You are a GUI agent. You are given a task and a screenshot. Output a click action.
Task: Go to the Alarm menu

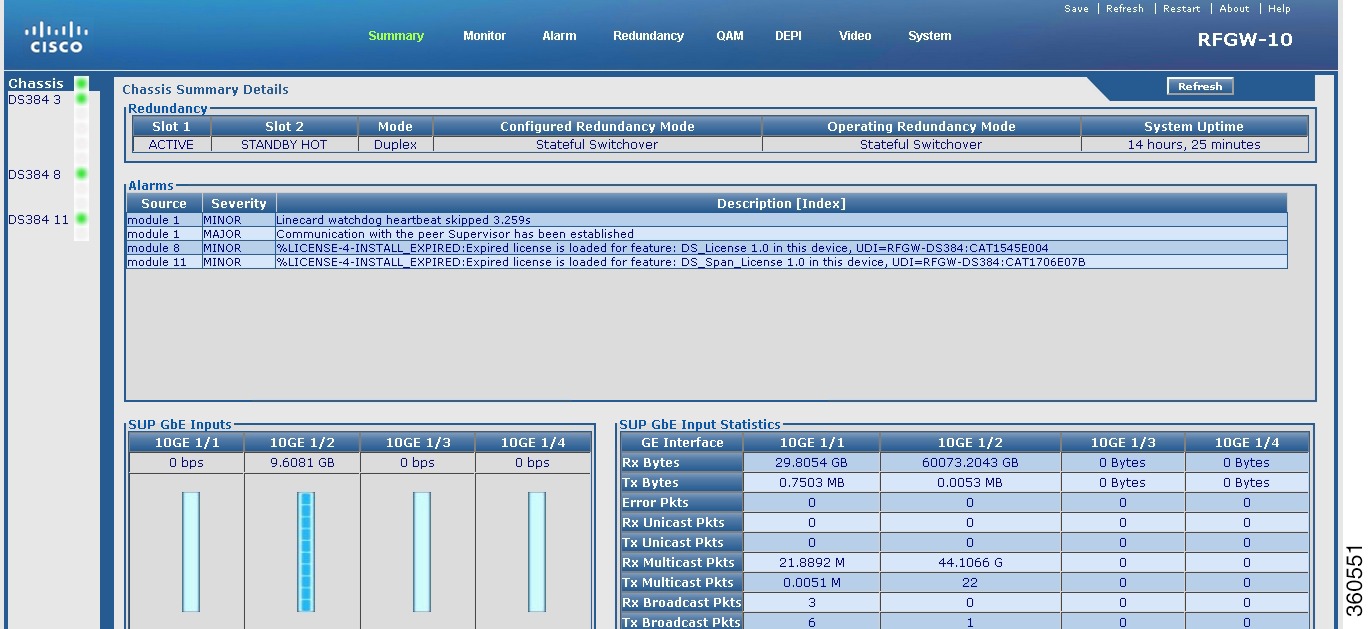point(559,36)
